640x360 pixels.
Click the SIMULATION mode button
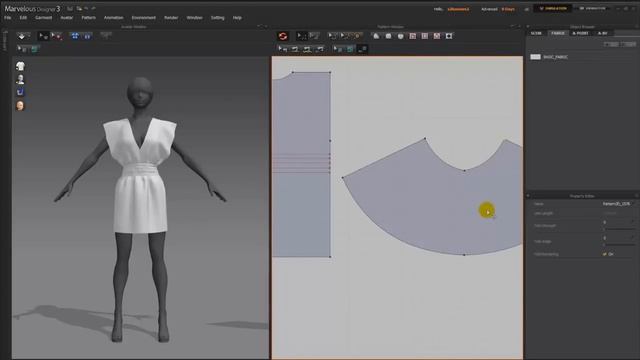[x=553, y=8]
